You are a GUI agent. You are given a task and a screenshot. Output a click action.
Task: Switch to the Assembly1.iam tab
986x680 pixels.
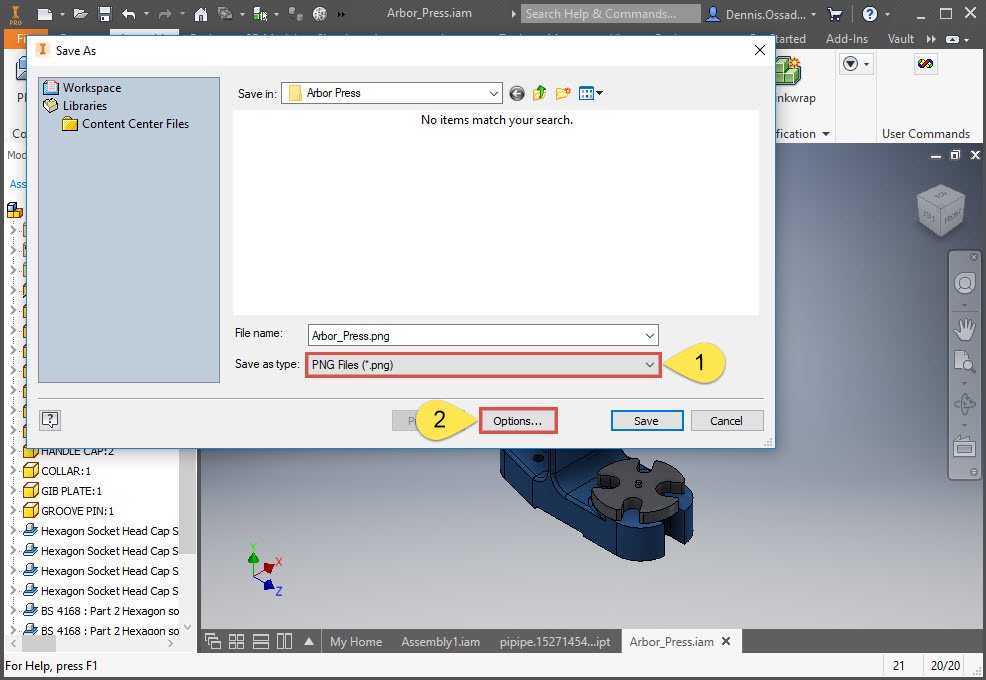click(x=440, y=641)
